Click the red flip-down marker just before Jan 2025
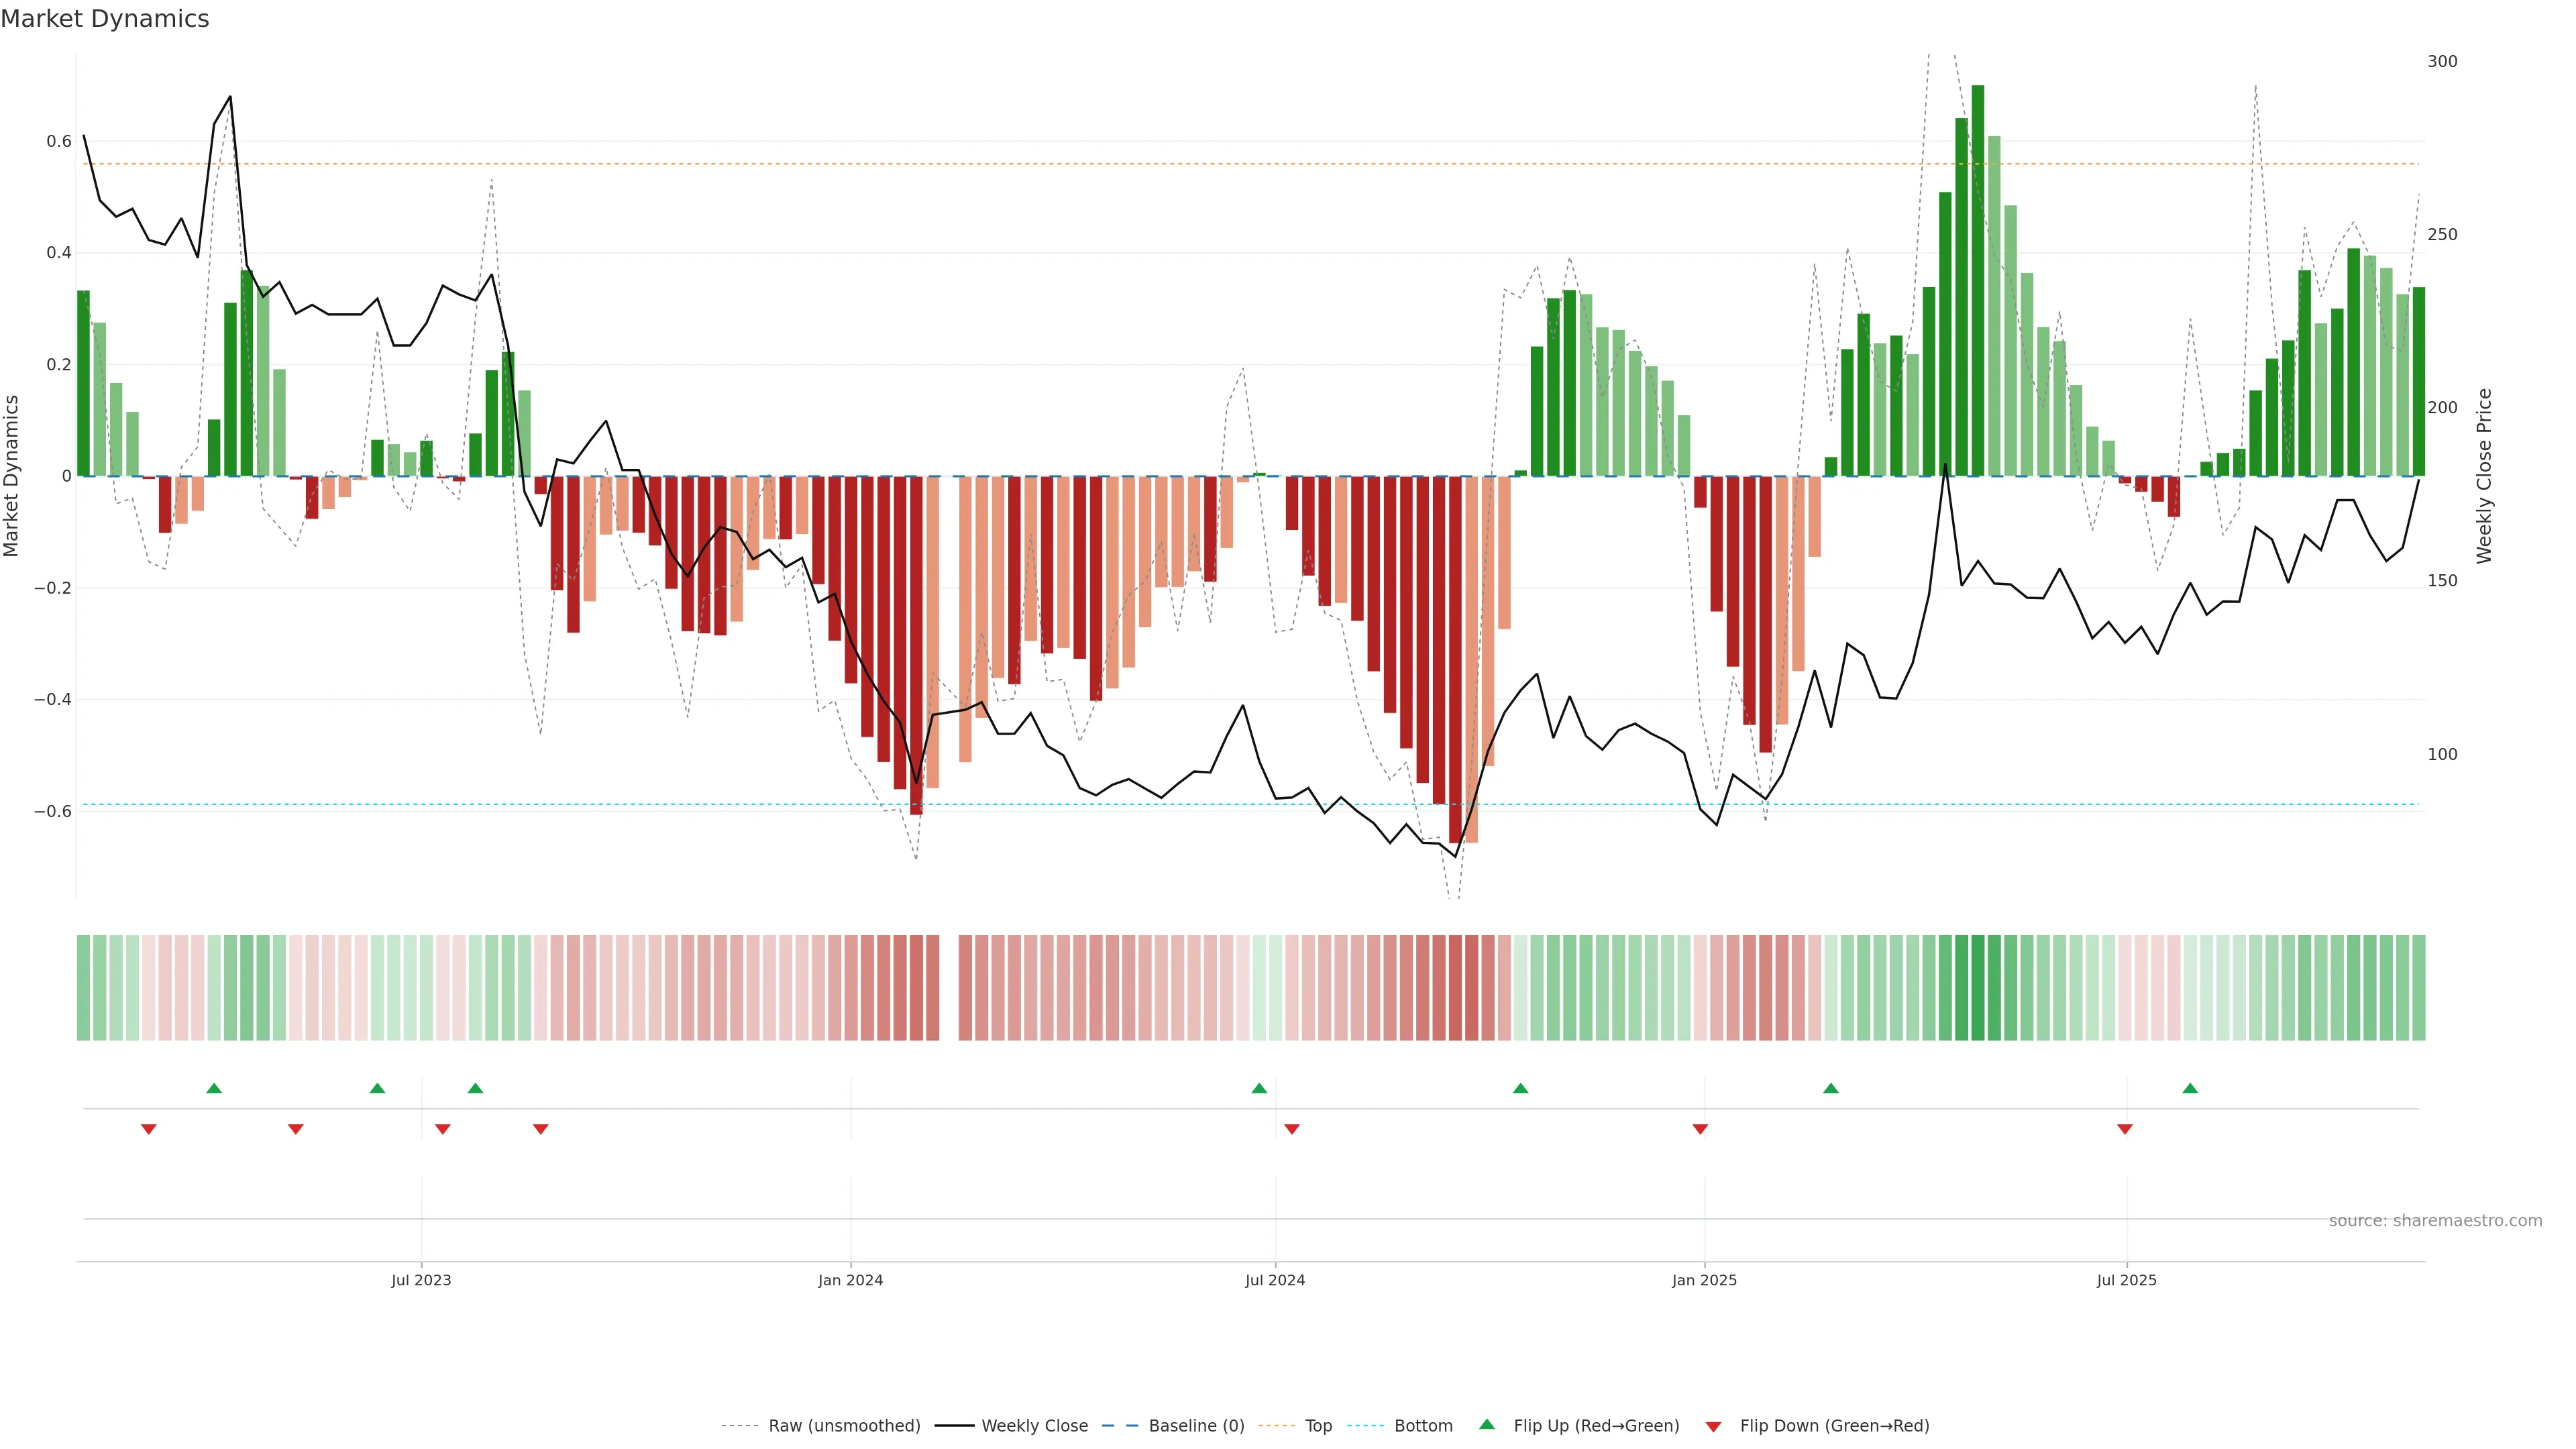The width and height of the screenshot is (2576, 1449). 1700,1129
